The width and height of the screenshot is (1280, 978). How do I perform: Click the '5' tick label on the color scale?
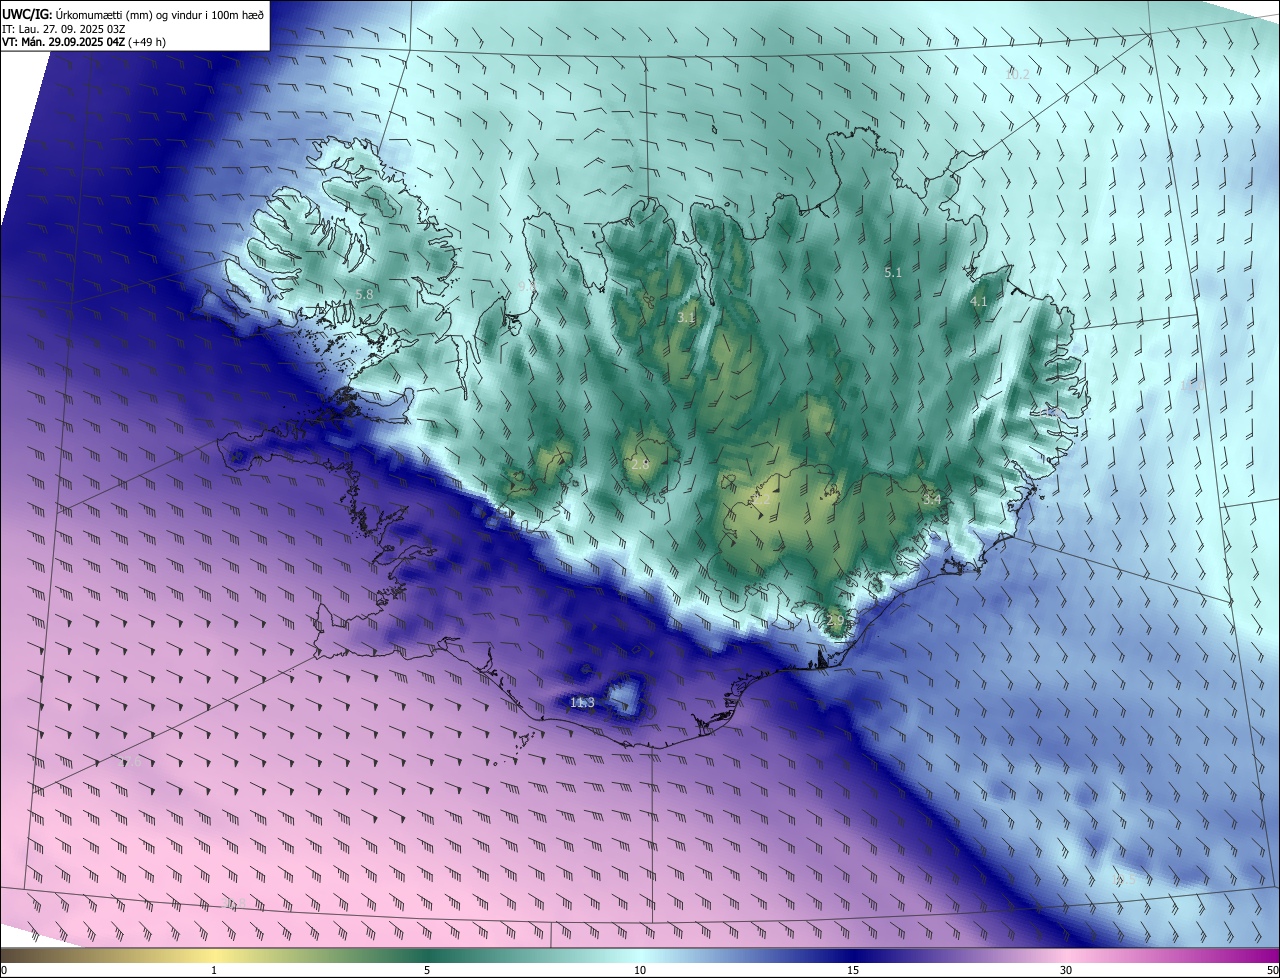point(427,970)
